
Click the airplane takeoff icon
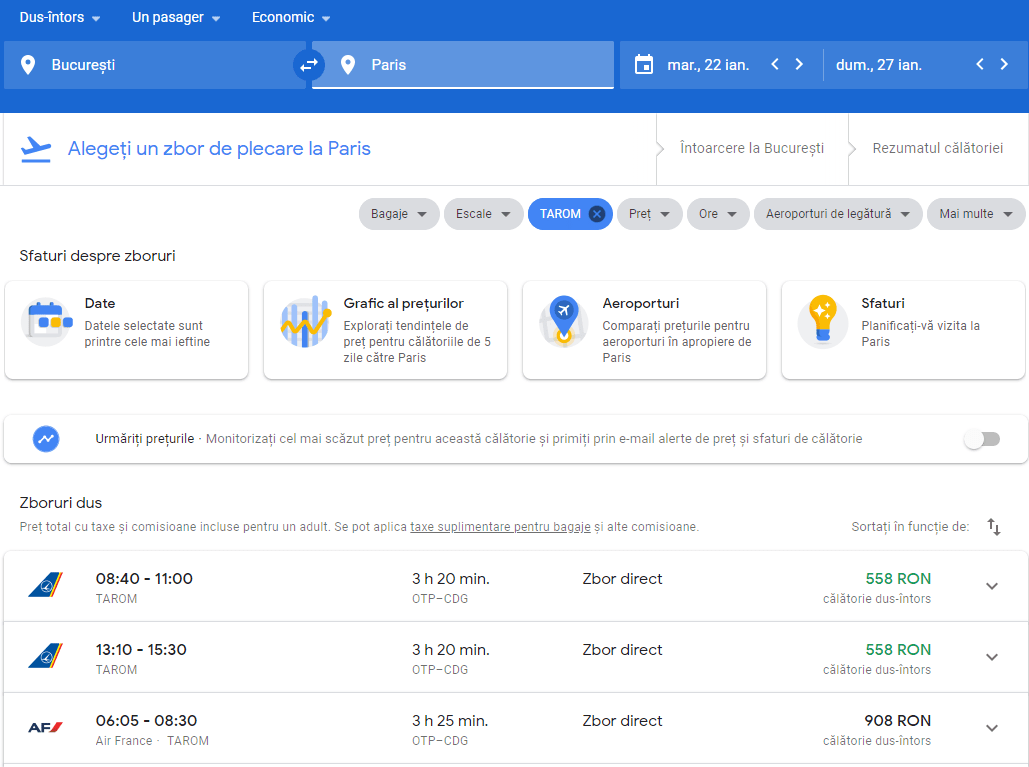35,149
